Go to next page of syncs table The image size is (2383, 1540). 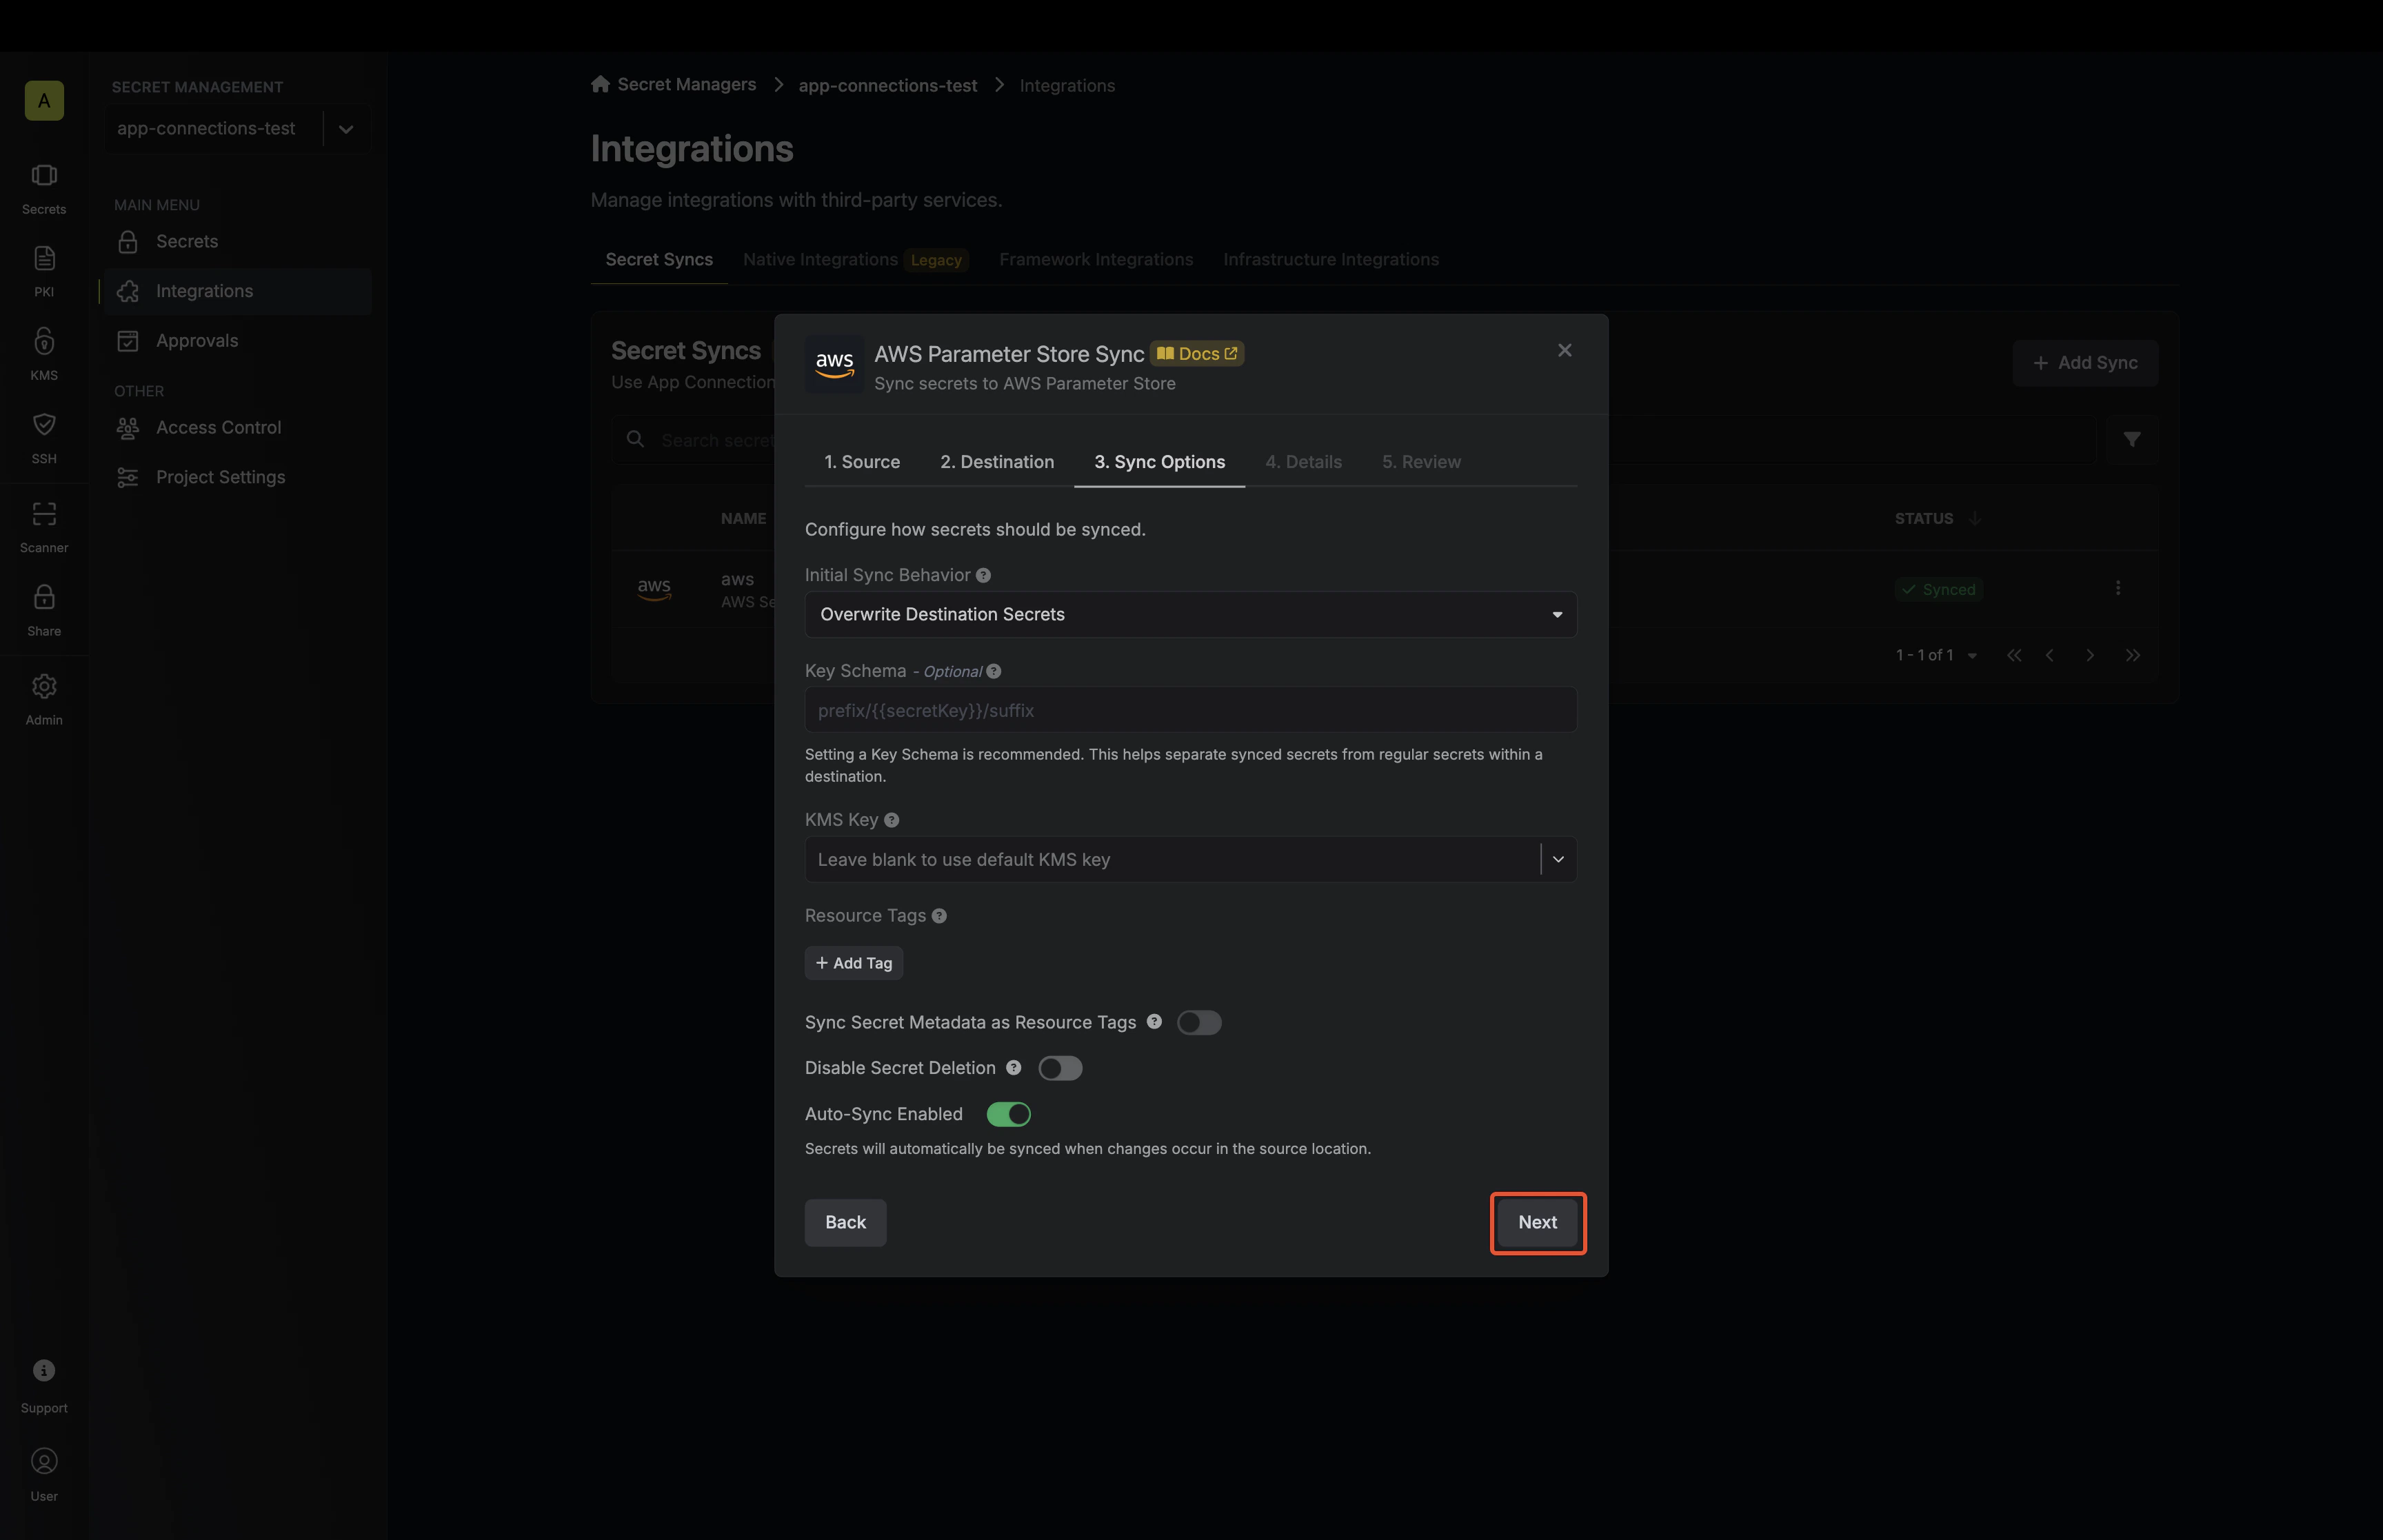click(2089, 655)
